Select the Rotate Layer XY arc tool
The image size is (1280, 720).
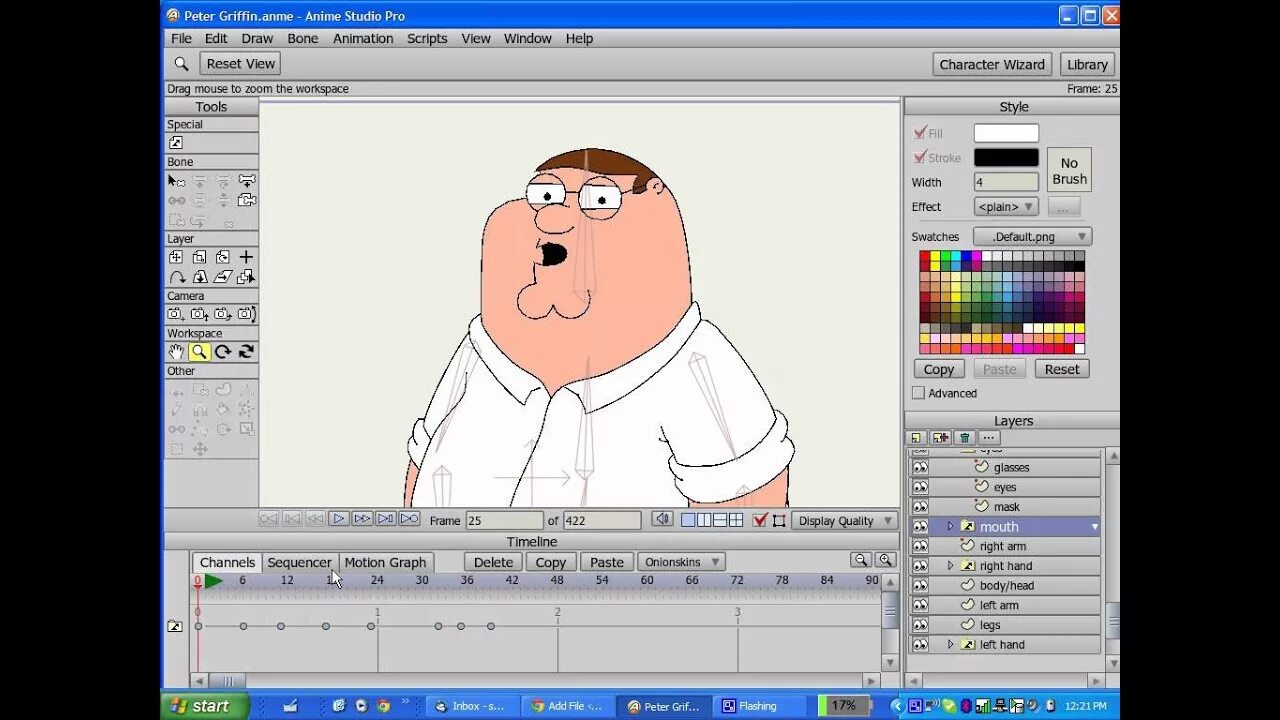176,277
